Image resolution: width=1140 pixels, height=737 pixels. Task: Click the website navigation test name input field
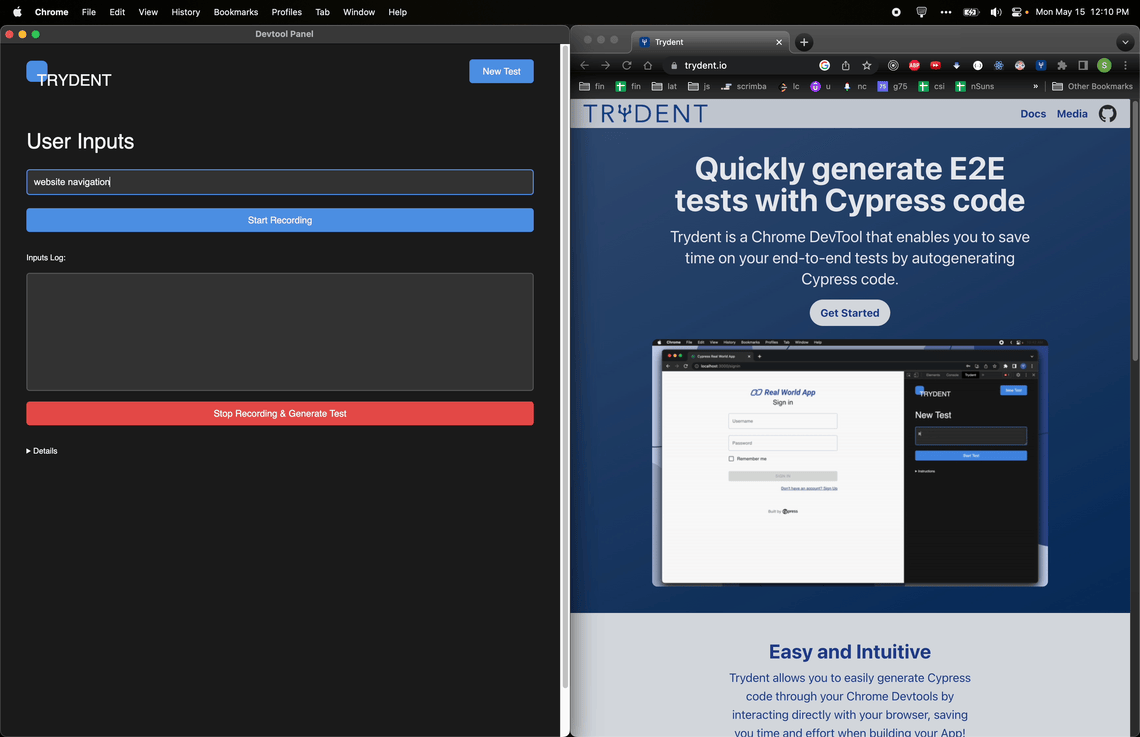279,182
